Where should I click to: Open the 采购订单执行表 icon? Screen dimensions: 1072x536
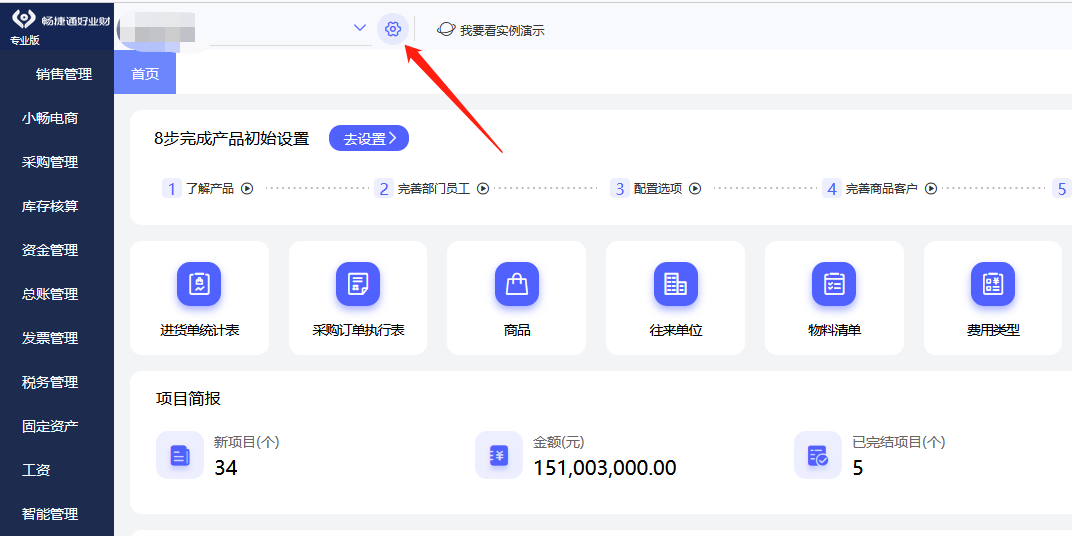click(x=358, y=284)
